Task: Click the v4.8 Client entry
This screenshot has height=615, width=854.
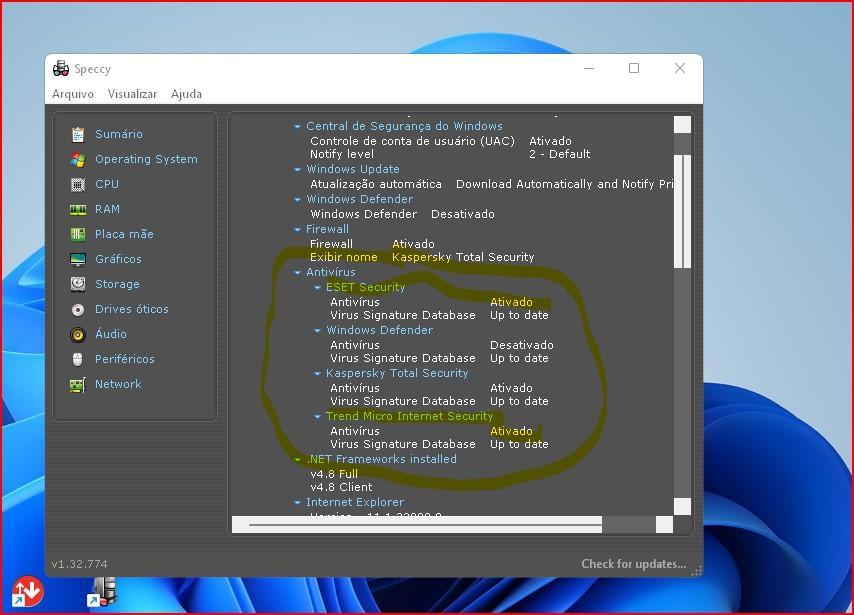Action: pos(341,488)
